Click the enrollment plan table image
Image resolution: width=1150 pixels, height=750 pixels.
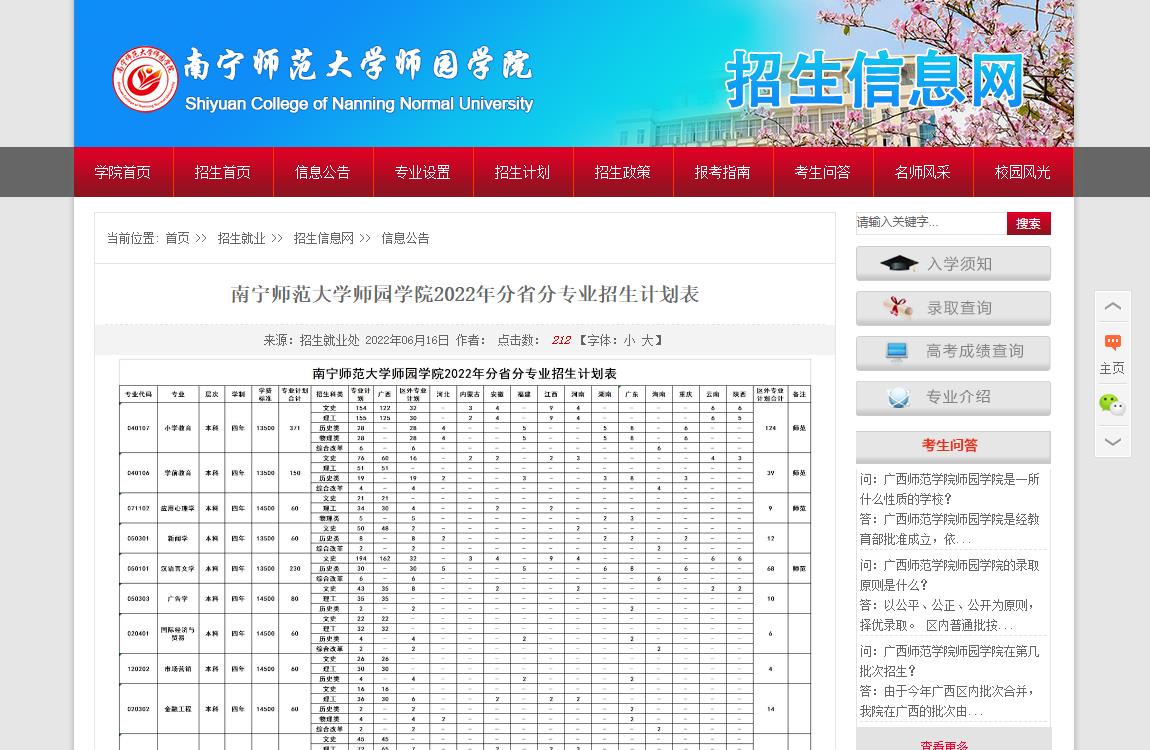click(465, 555)
